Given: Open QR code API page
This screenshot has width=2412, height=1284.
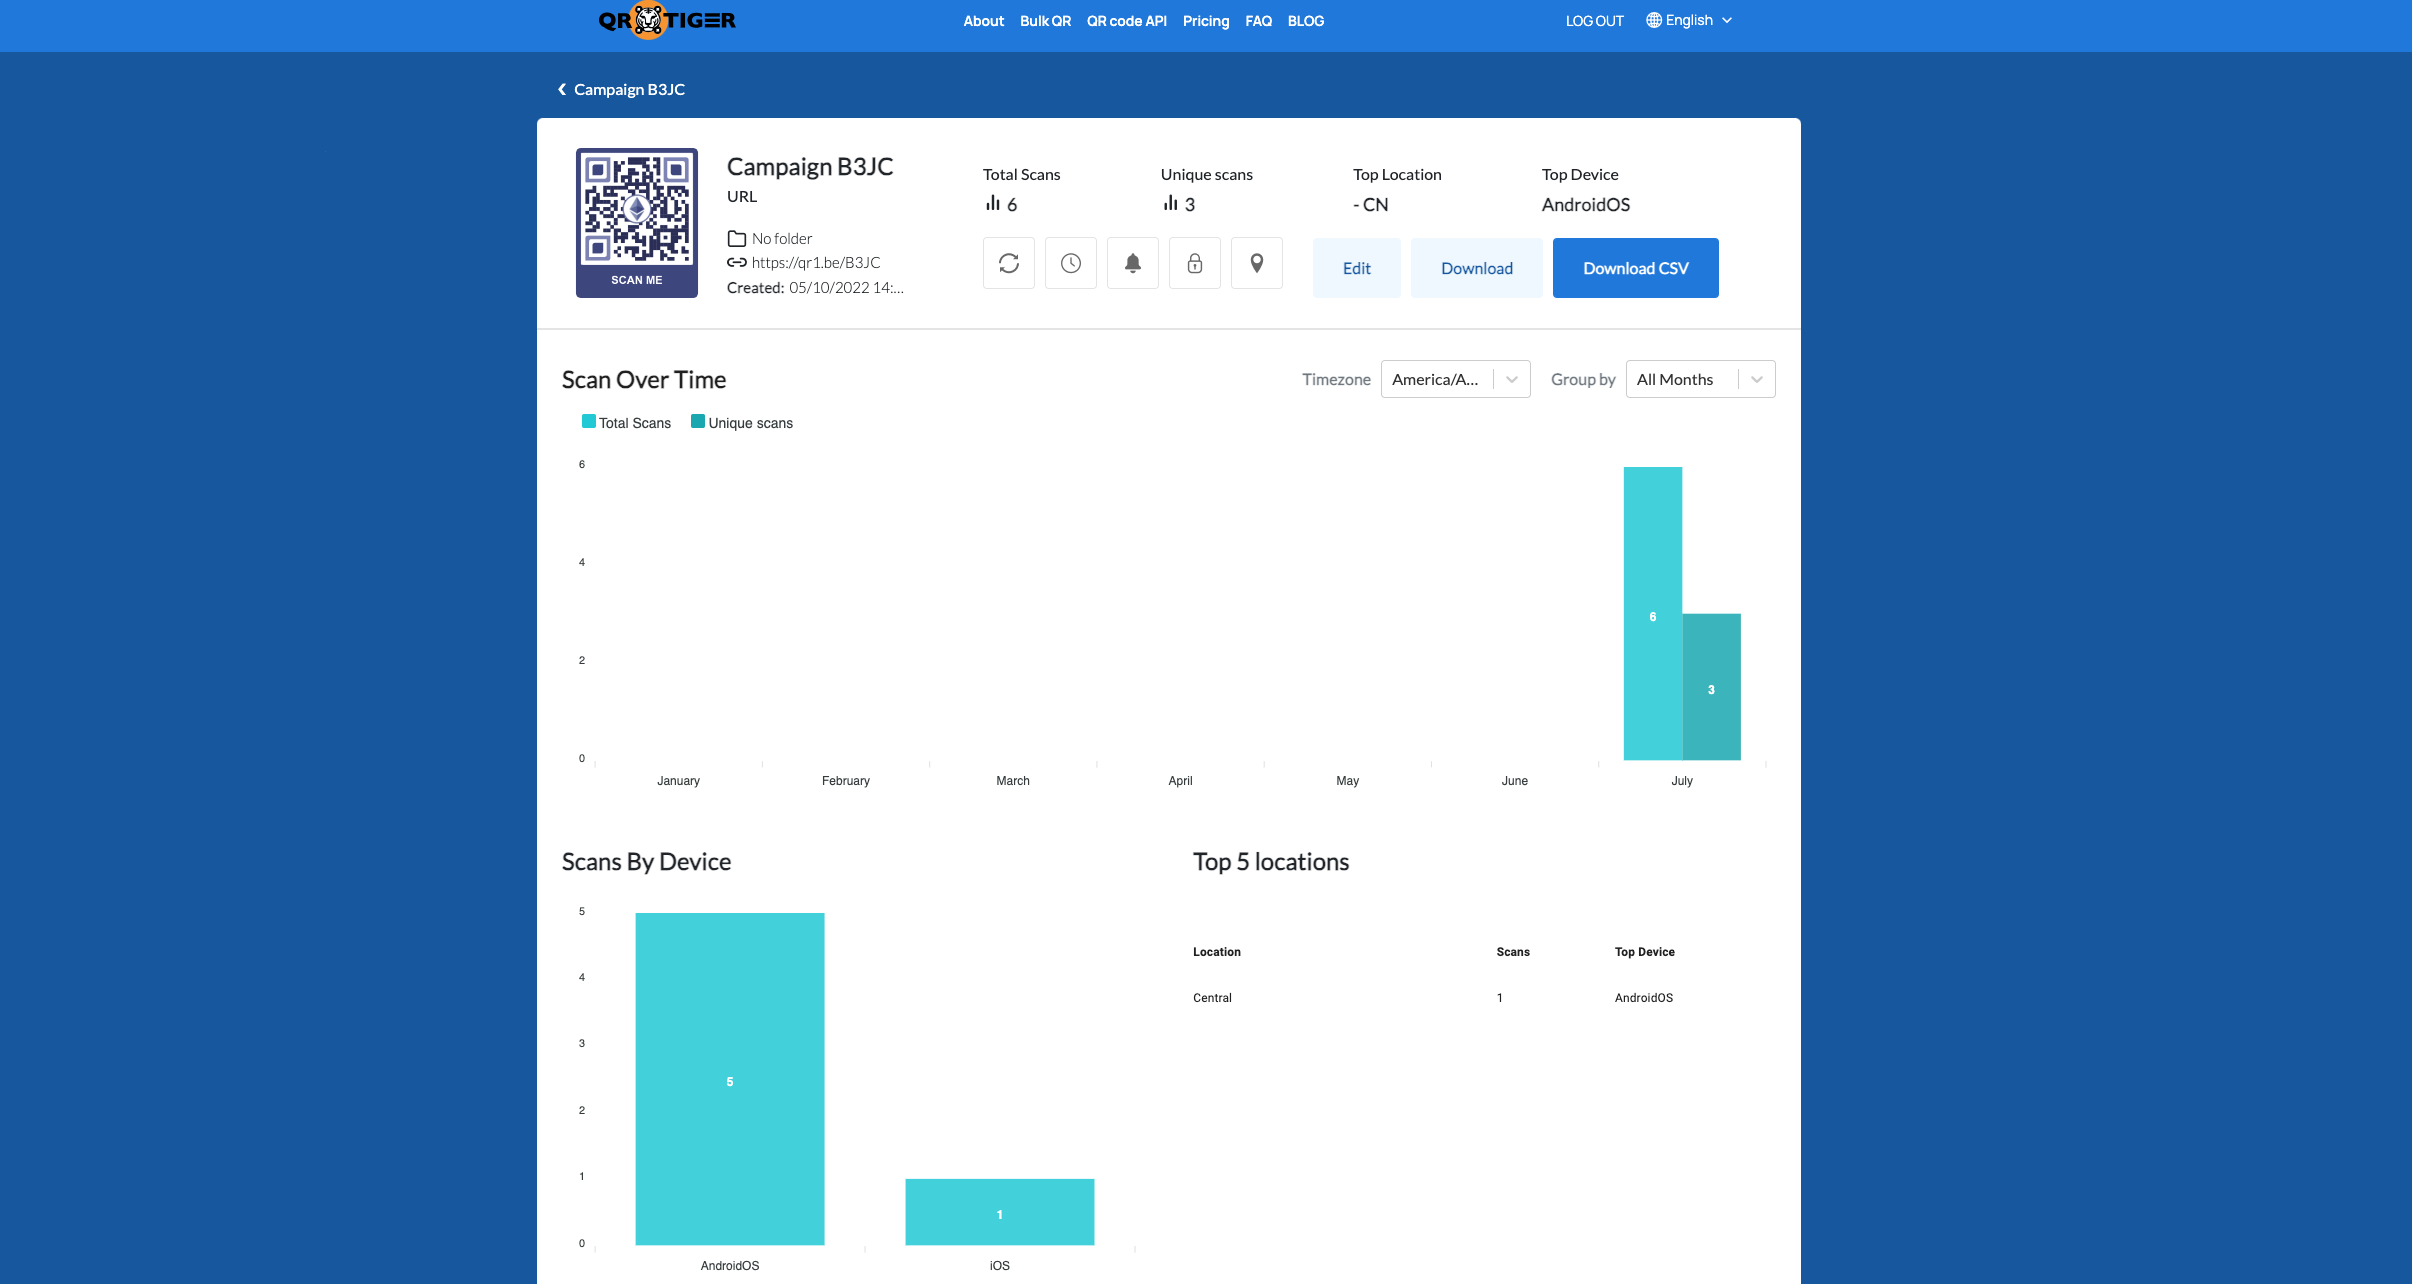Looking at the screenshot, I should coord(1127,21).
